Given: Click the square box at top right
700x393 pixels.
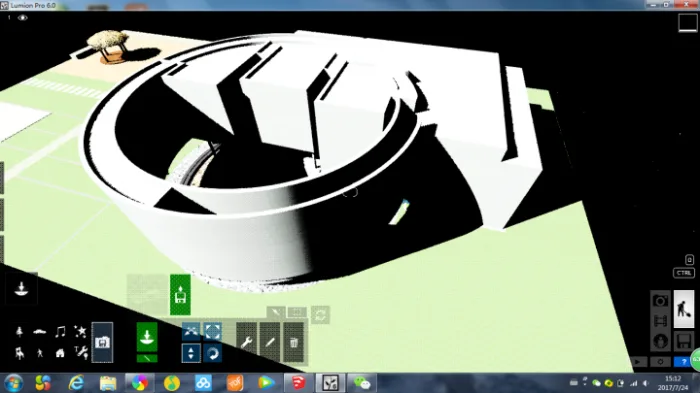Looking at the screenshot, I should pyautogui.click(x=687, y=23).
